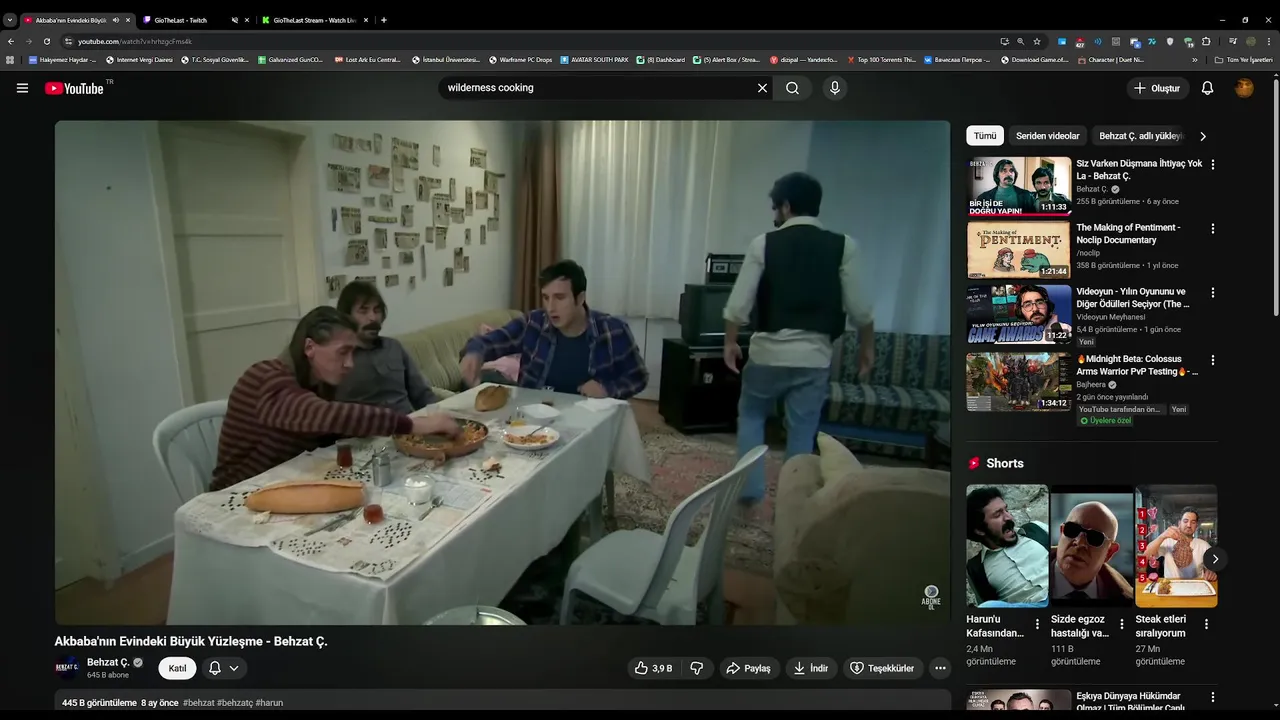Open options for the Videoyun video
Screen dimensions: 1280x720
pos(1213,293)
